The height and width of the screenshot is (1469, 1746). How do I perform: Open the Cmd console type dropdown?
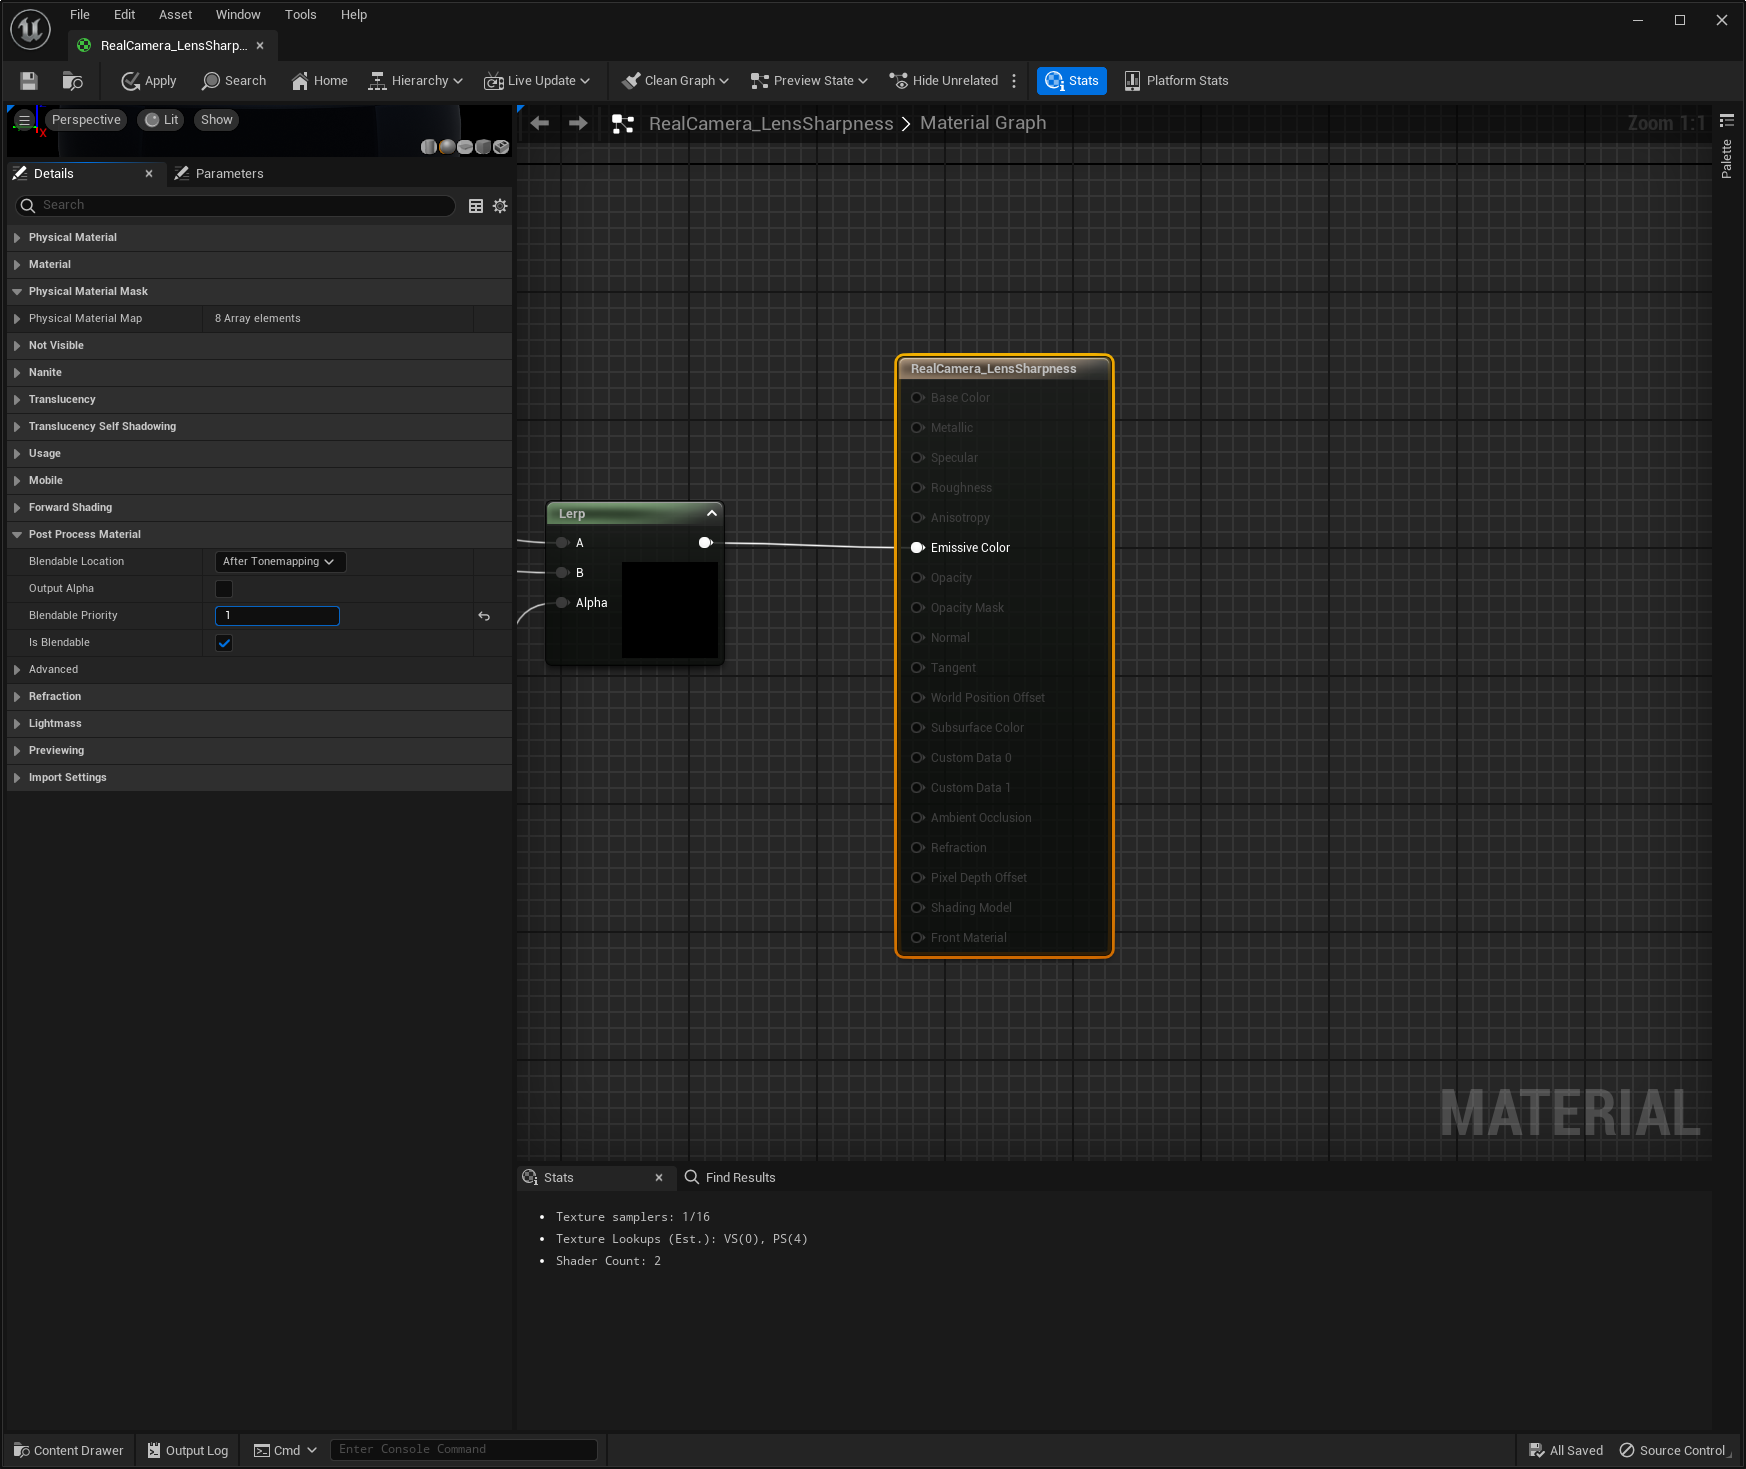pos(286,1451)
